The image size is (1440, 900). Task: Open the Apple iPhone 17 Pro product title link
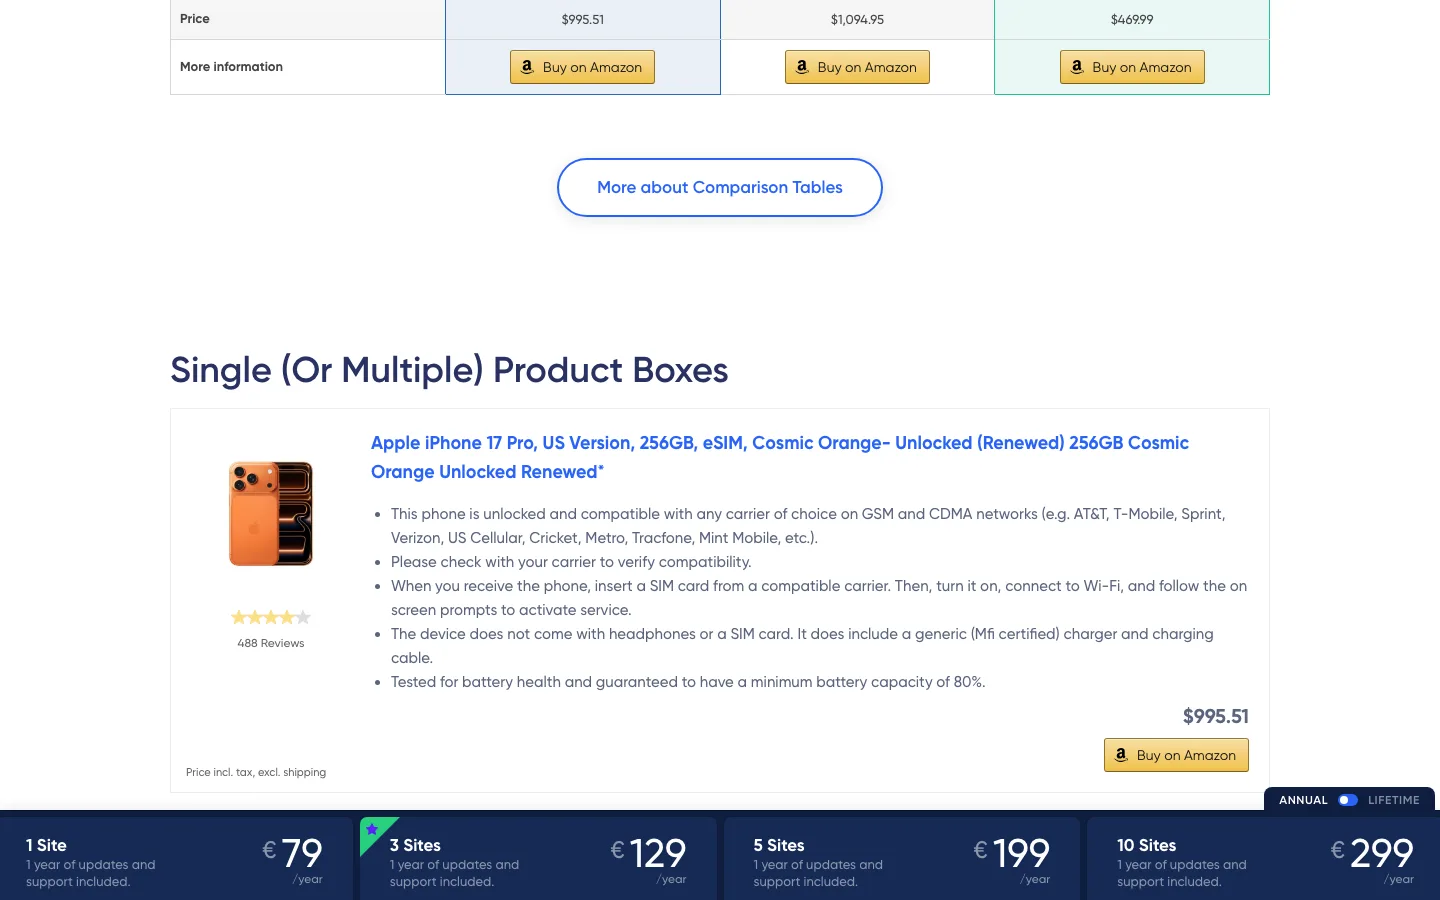click(x=780, y=457)
